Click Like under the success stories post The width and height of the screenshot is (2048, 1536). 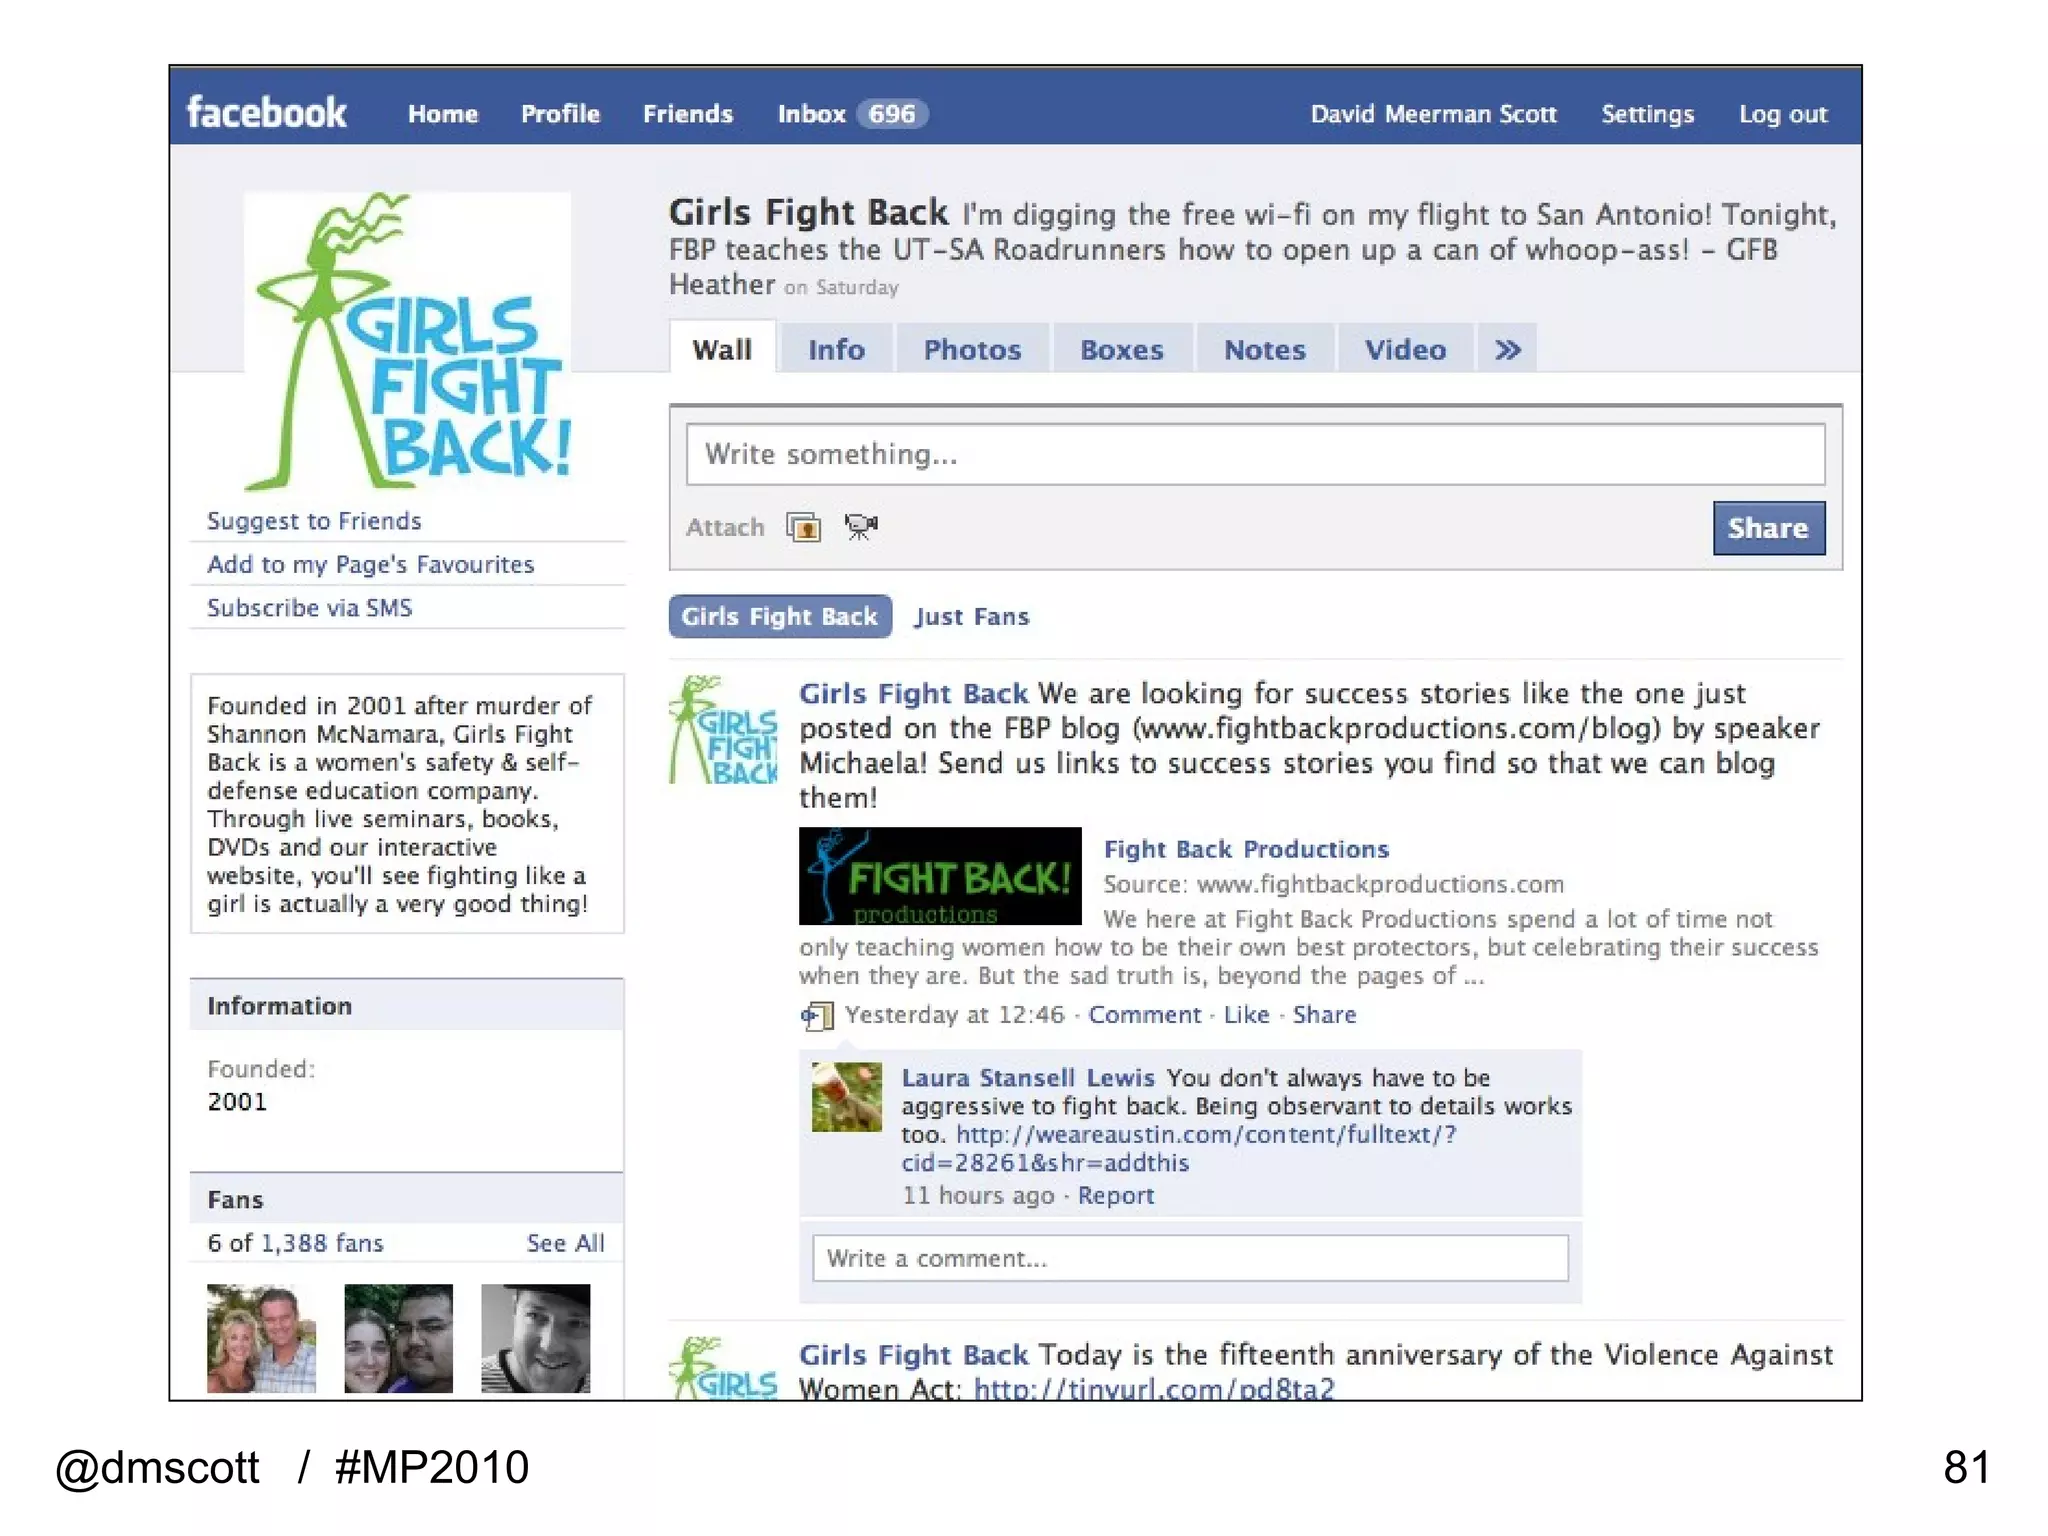(x=1246, y=1015)
